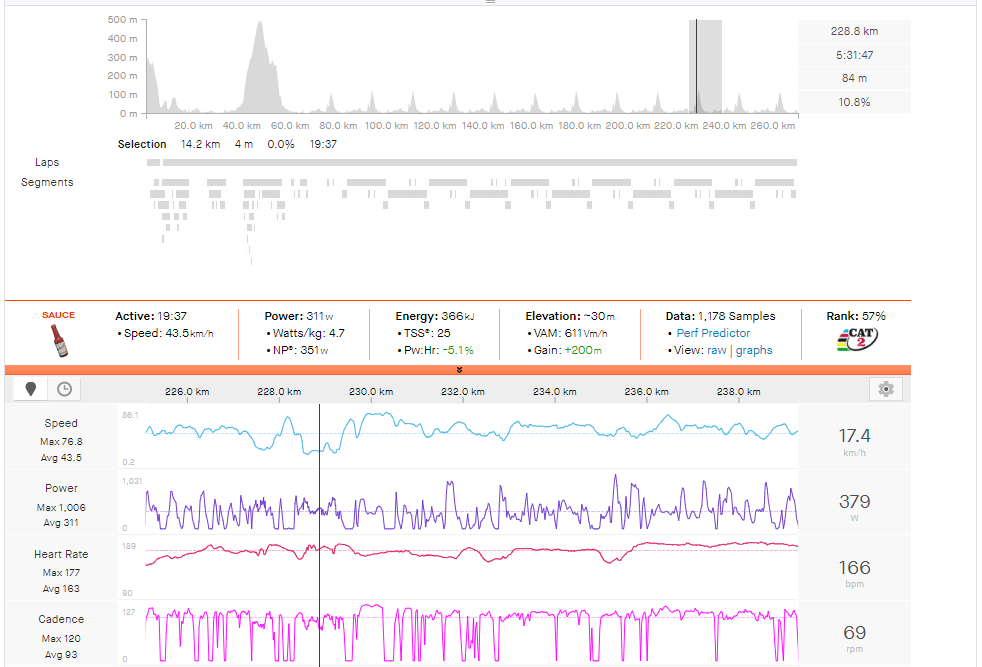Screen dimensions: 982x667
Task: Select the Cadence stream label
Action: (61, 619)
